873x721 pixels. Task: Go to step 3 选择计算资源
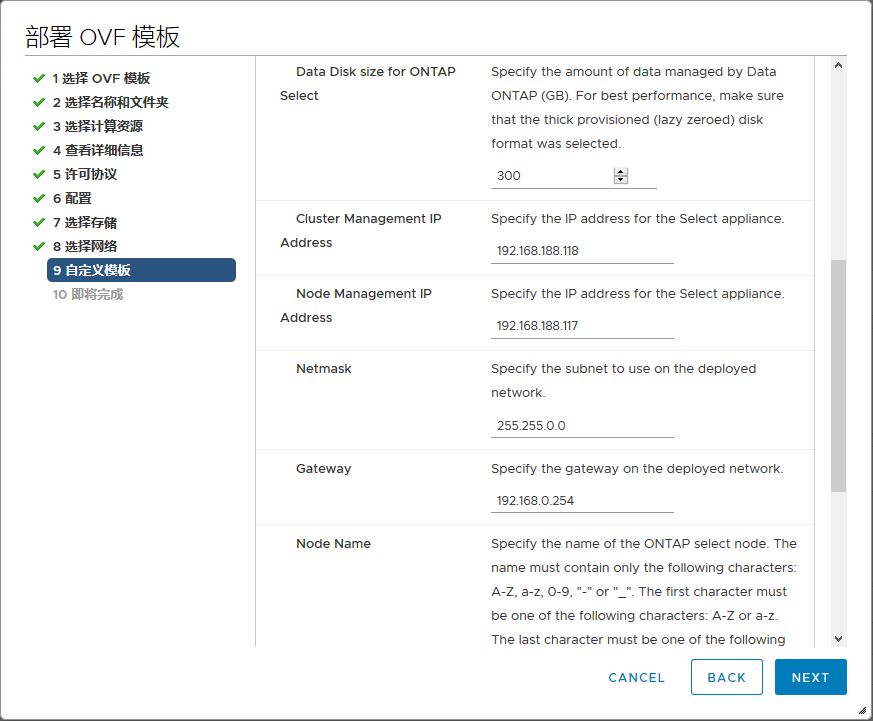click(x=97, y=126)
